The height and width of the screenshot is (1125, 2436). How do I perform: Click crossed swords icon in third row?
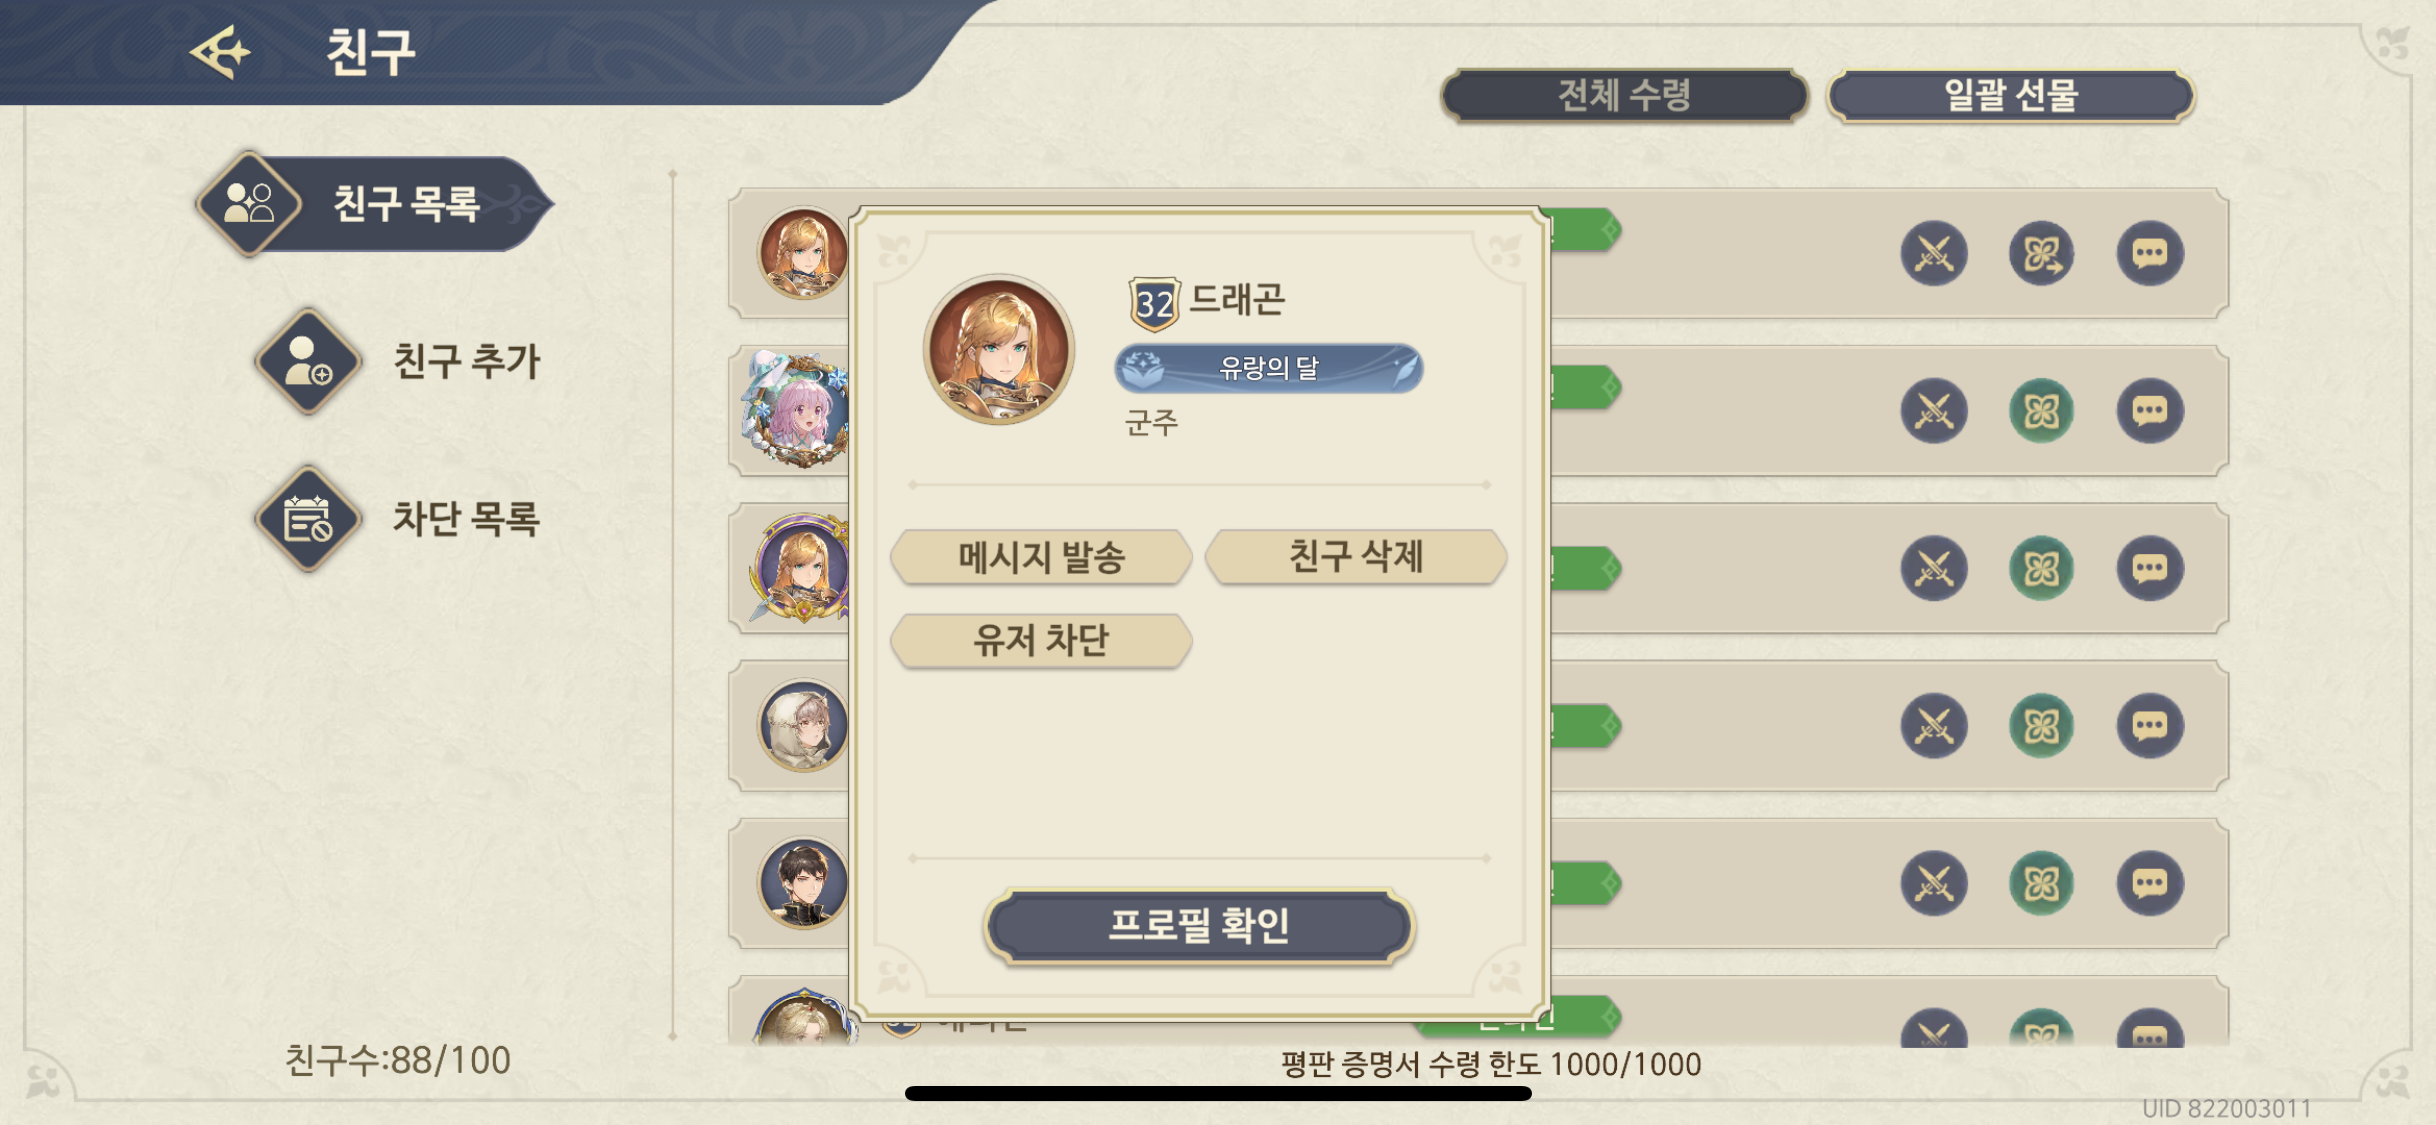1934,568
